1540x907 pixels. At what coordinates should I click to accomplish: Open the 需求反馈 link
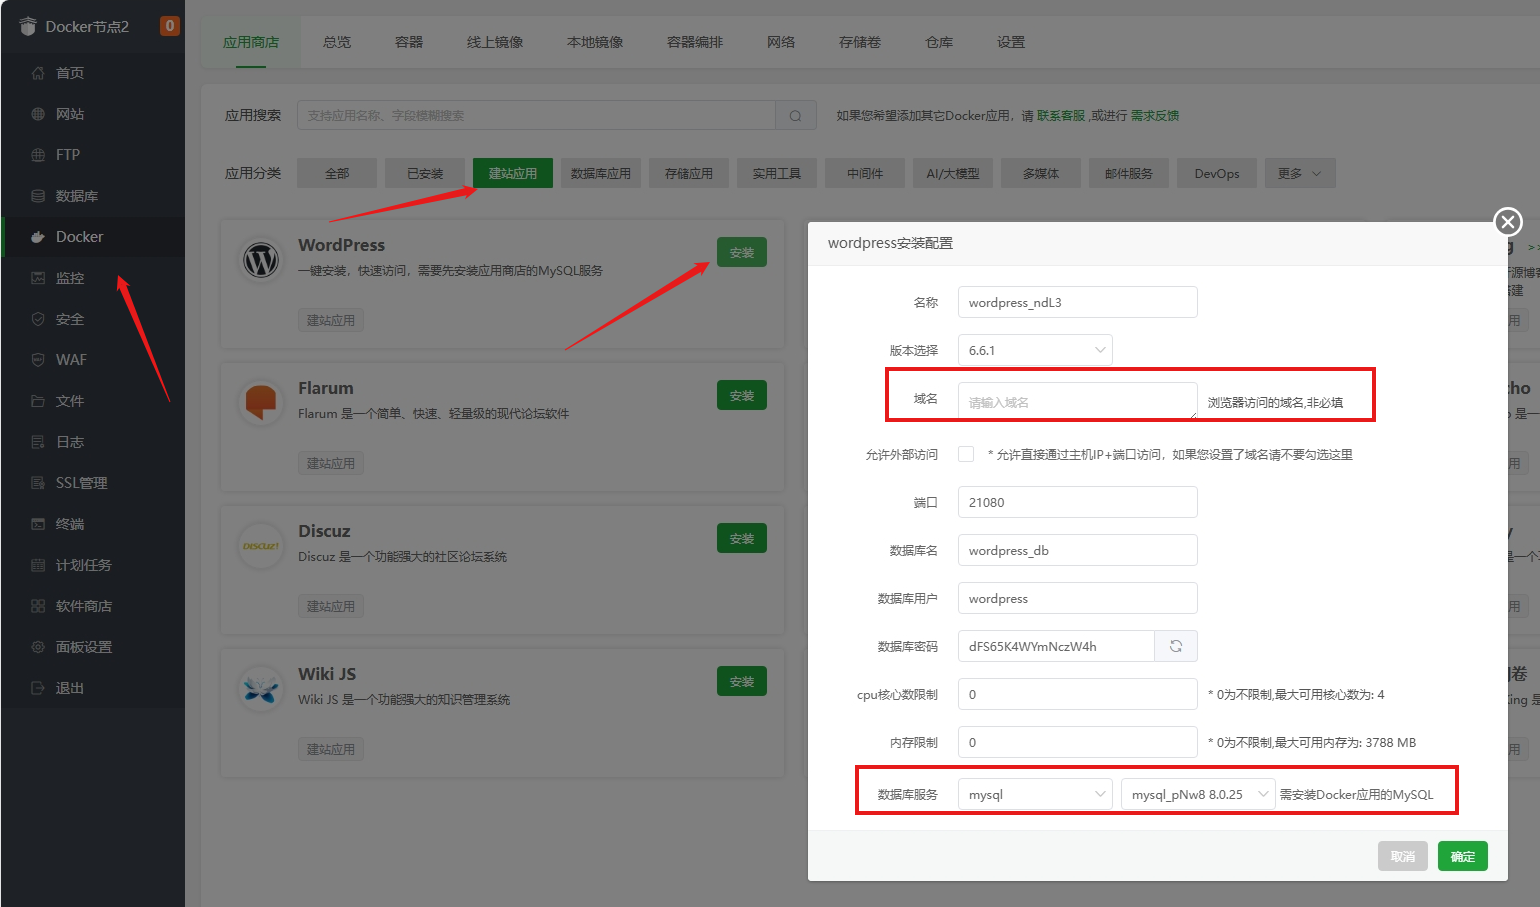[x=1155, y=116]
